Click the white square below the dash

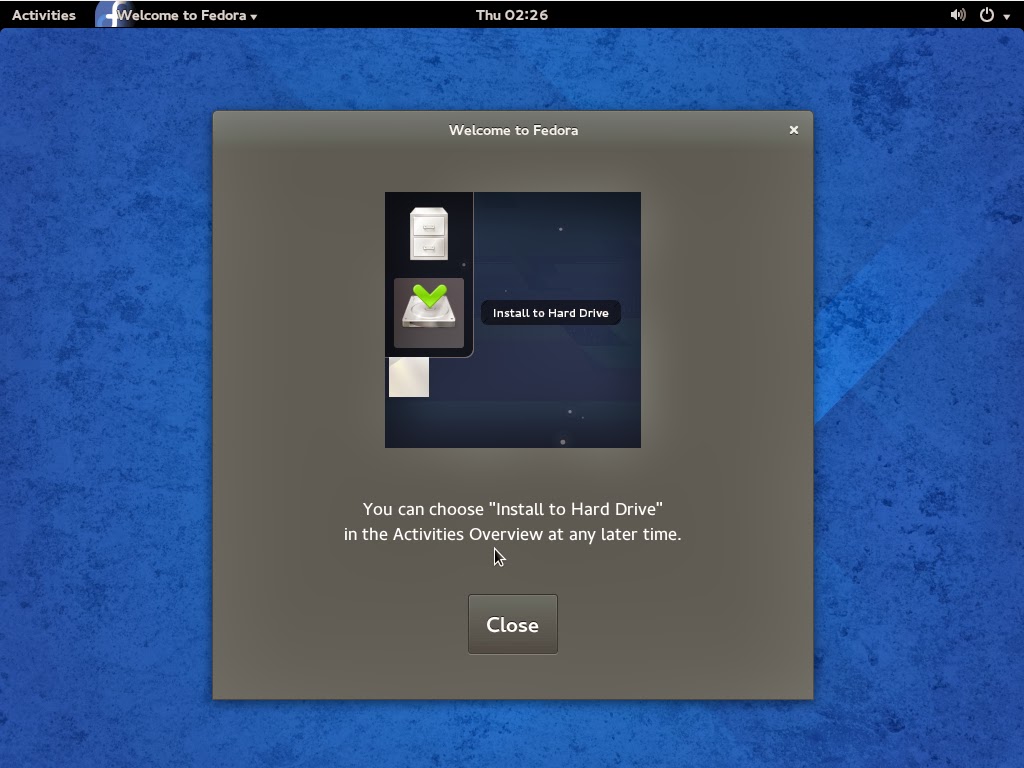click(x=409, y=377)
